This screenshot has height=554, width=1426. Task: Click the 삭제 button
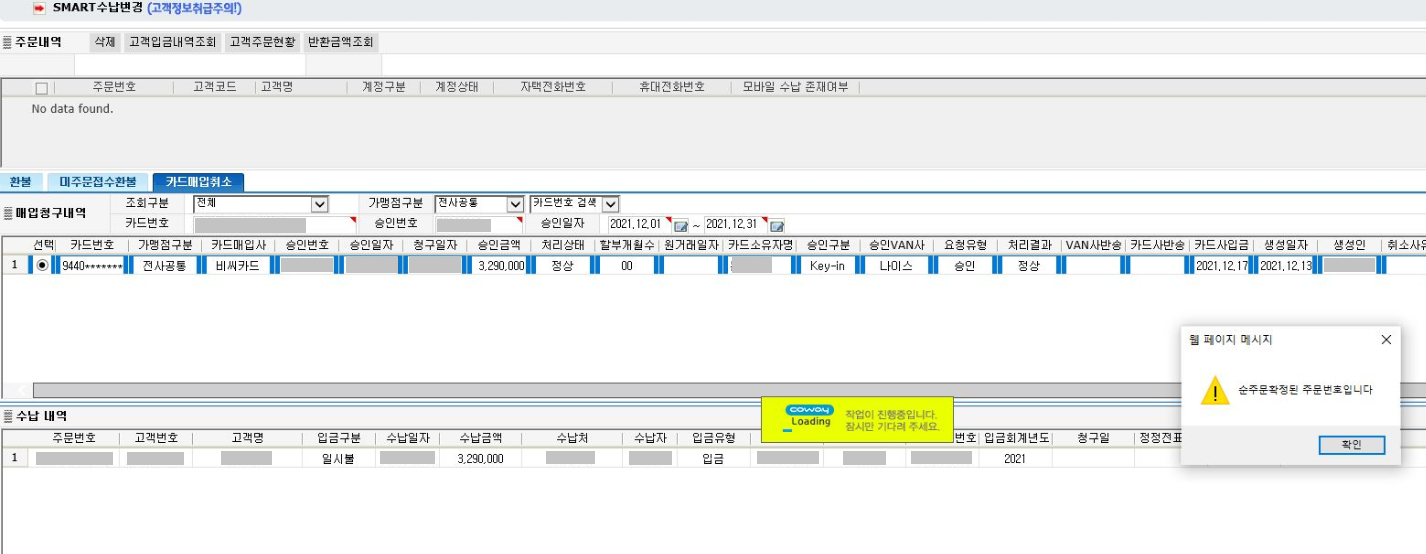[104, 42]
